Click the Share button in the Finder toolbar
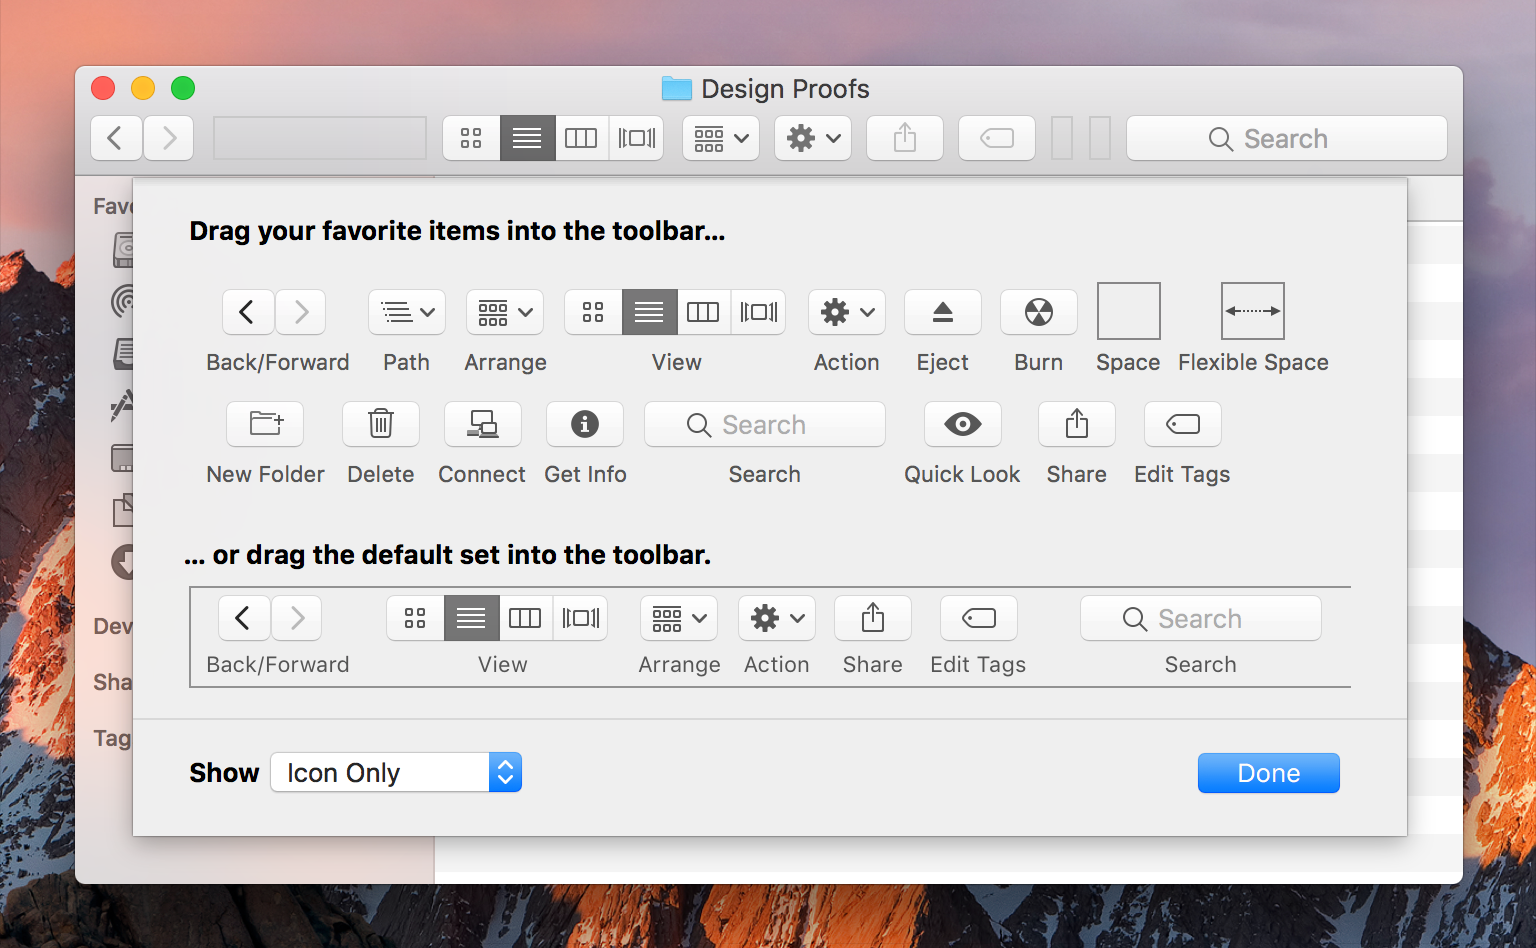Viewport: 1536px width, 948px height. [905, 138]
